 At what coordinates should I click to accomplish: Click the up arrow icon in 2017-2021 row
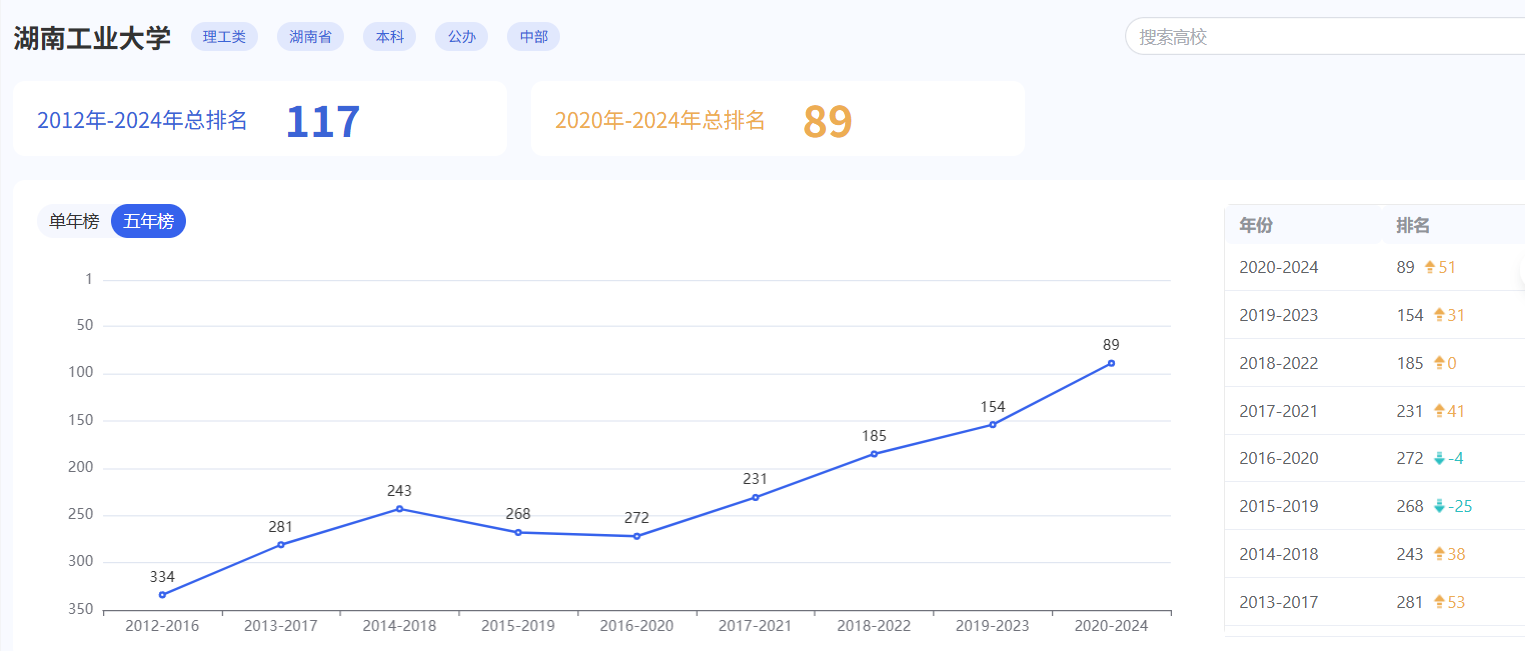(1439, 411)
